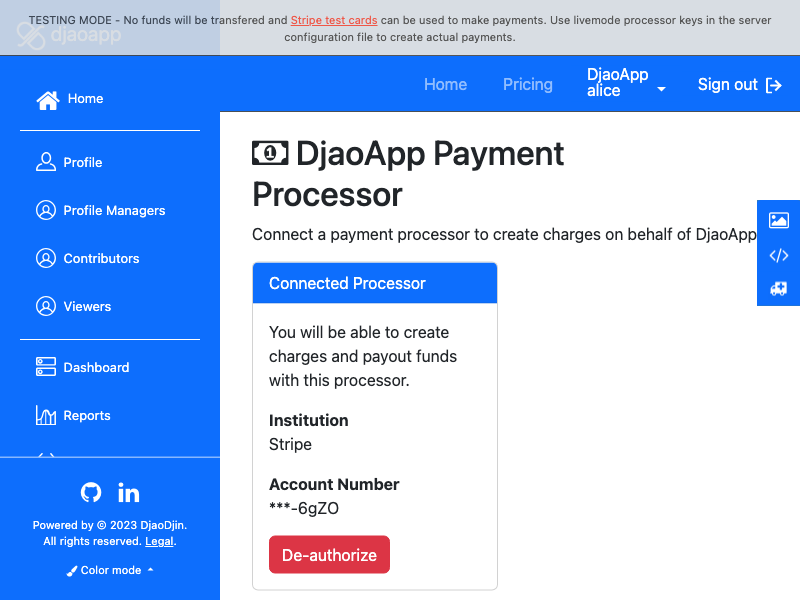The height and width of the screenshot is (600, 800).
Task: Go to Profile Managers in sidebar
Action: click(101, 210)
